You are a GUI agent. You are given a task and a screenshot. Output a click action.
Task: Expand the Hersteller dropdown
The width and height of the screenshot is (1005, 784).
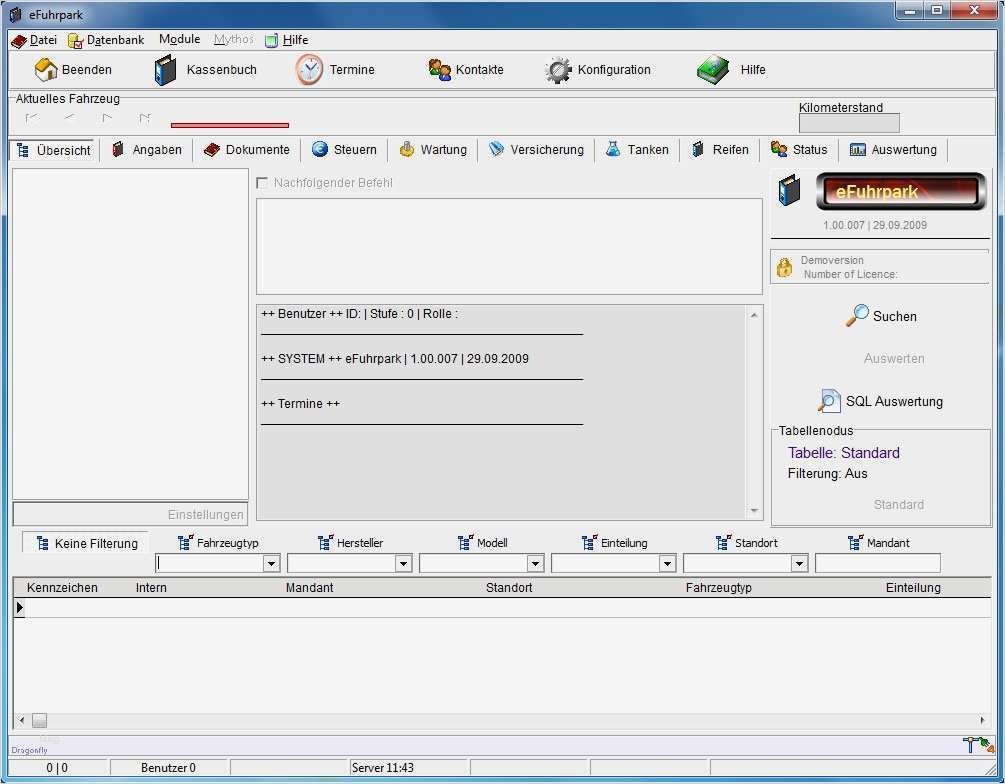[x=403, y=563]
